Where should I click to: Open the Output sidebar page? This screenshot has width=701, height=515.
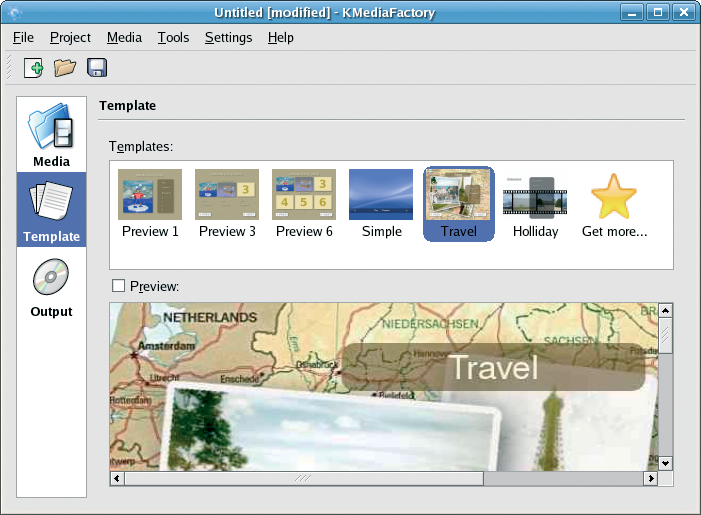(x=51, y=287)
